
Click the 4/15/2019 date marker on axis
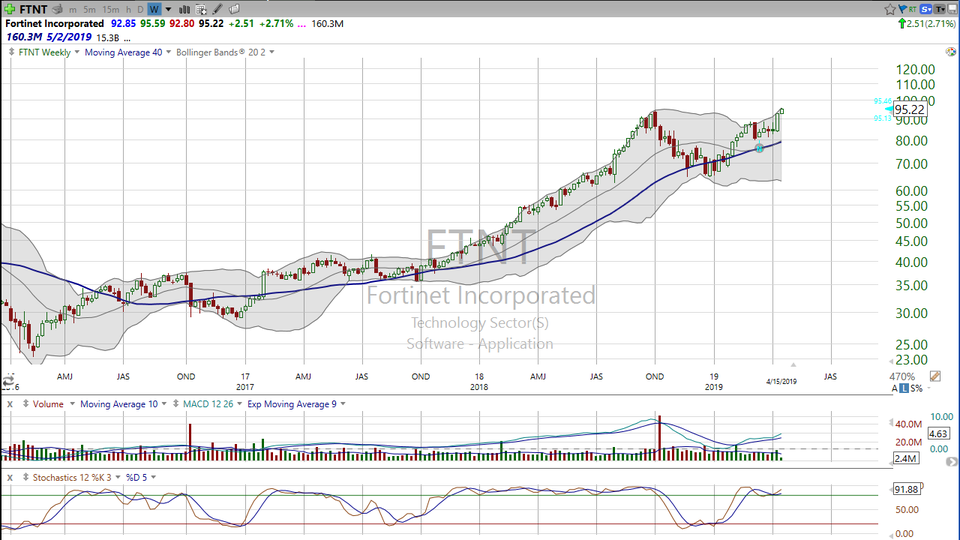[781, 381]
